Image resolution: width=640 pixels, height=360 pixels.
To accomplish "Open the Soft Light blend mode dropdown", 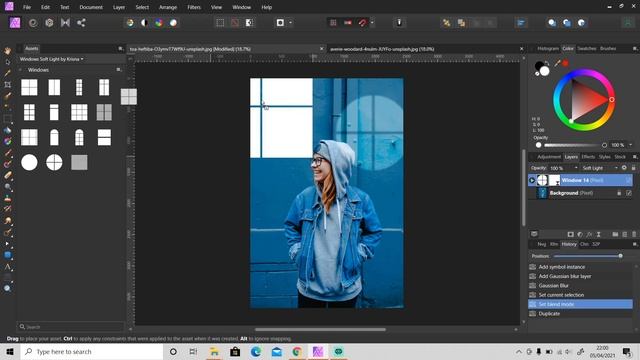I will point(599,168).
